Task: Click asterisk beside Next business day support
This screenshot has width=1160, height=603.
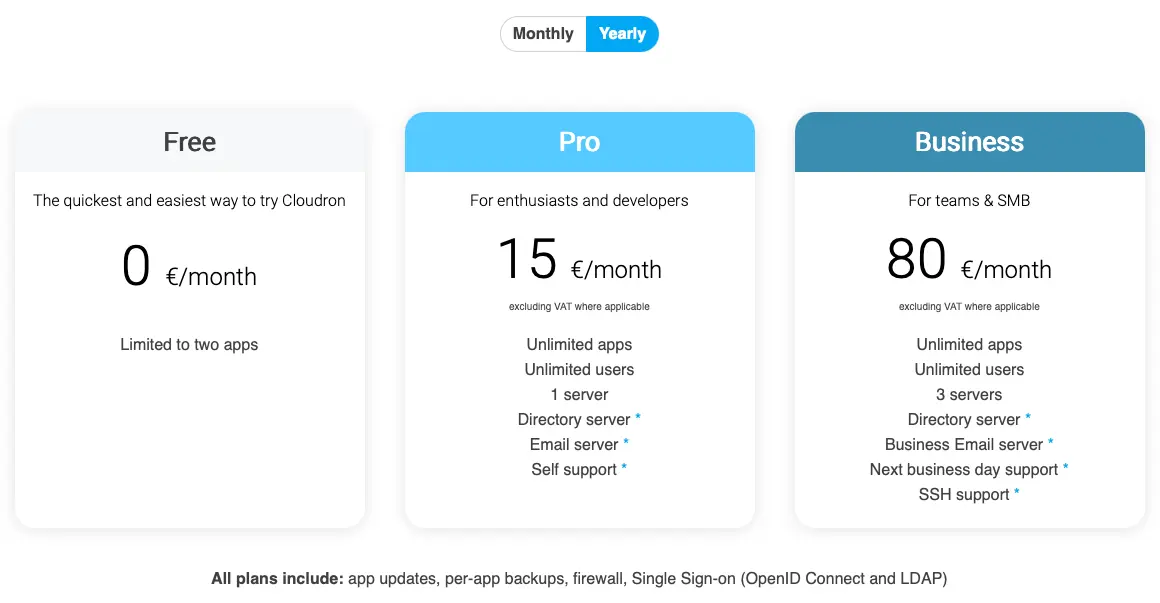Action: coord(1065,468)
